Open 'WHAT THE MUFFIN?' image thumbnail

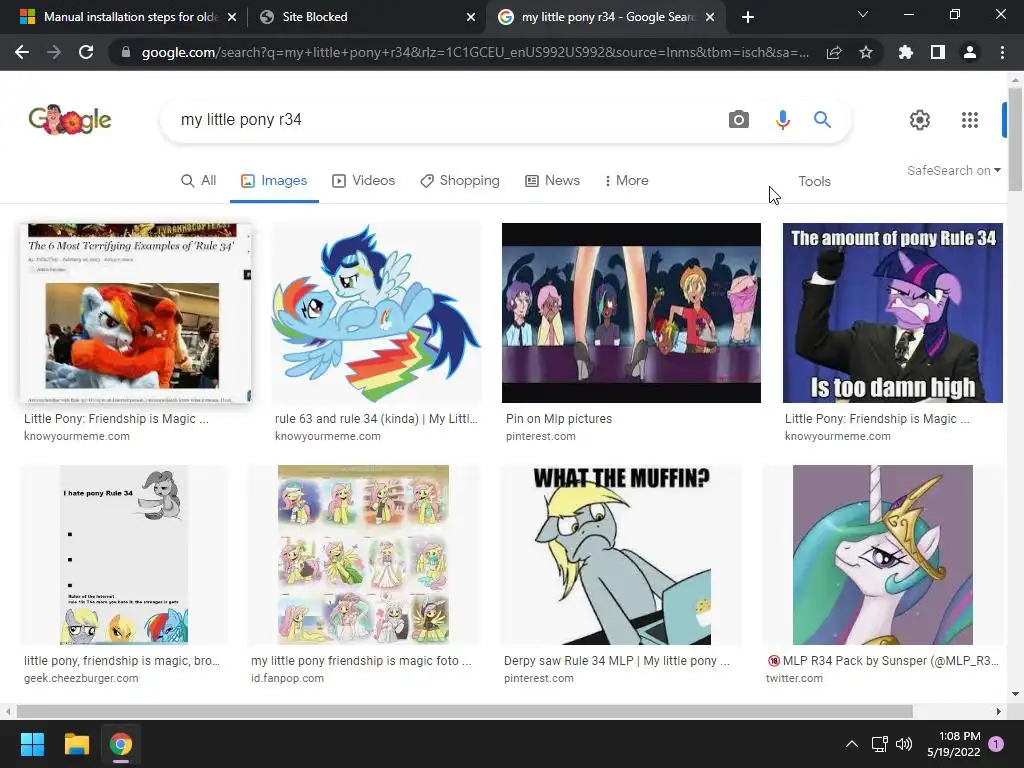tap(621, 555)
